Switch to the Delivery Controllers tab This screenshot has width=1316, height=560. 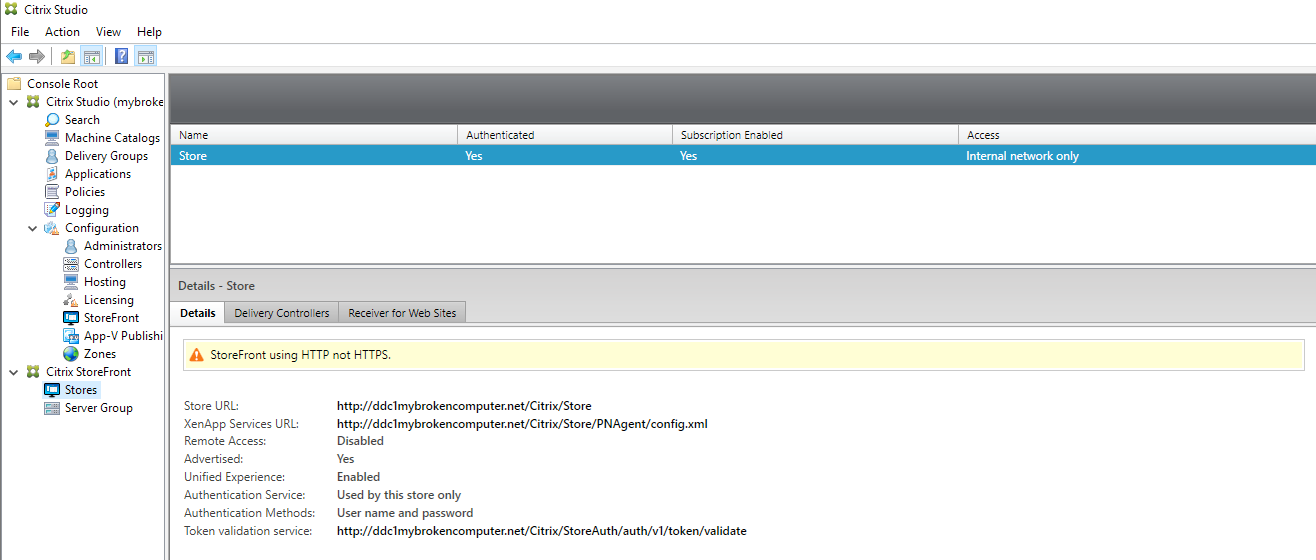(281, 313)
